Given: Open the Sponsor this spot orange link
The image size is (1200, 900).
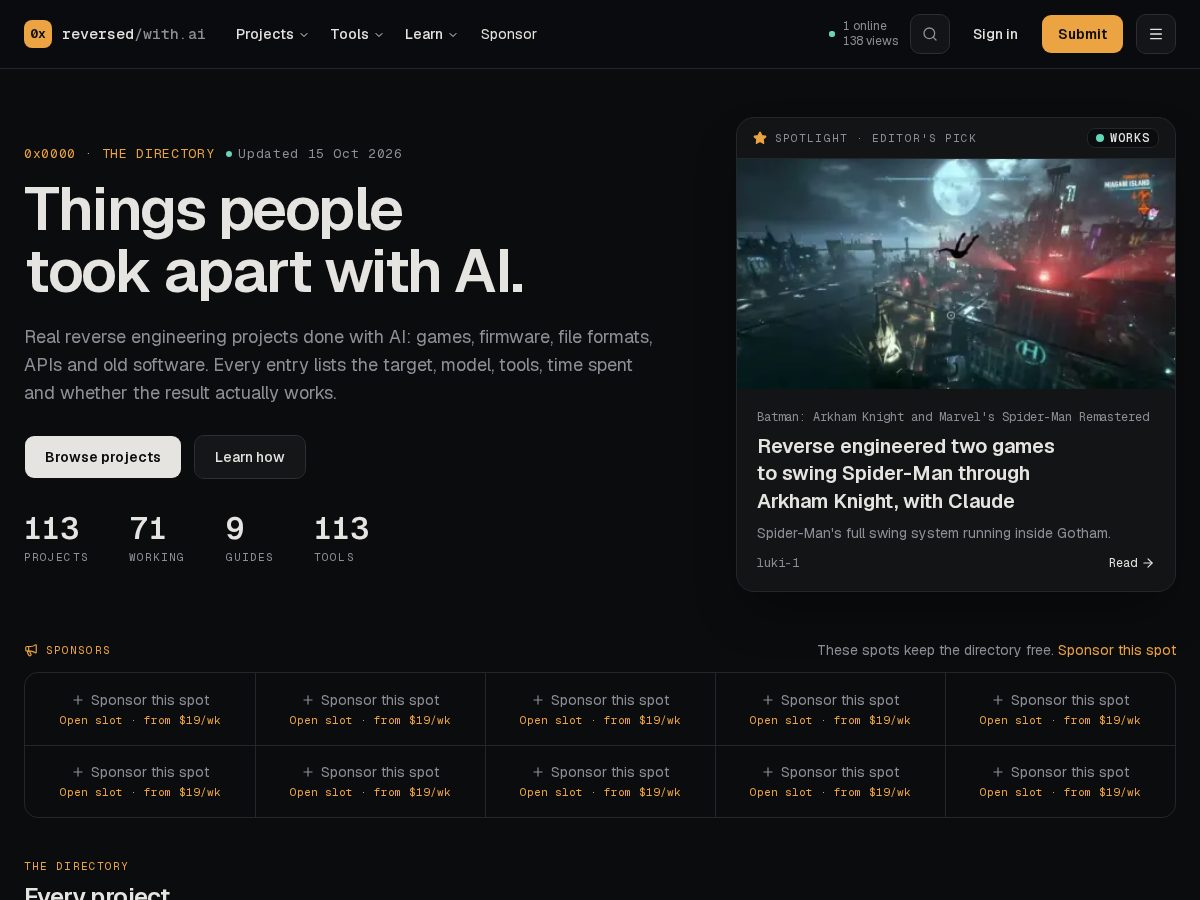Looking at the screenshot, I should click(1117, 650).
